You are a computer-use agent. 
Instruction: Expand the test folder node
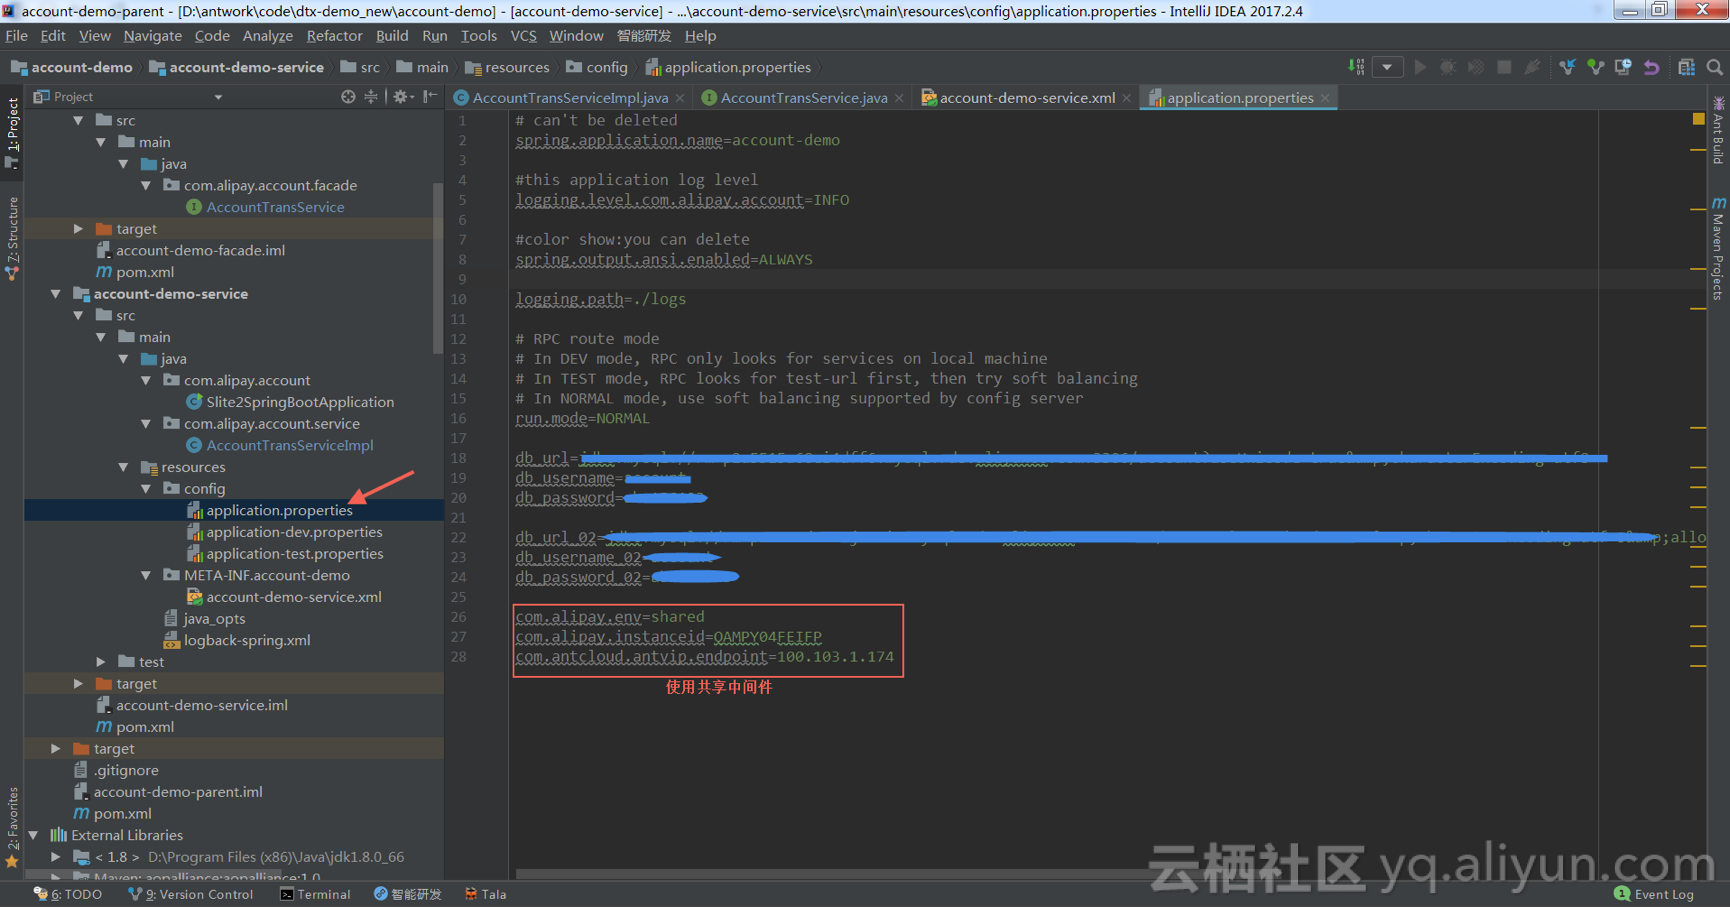(101, 662)
